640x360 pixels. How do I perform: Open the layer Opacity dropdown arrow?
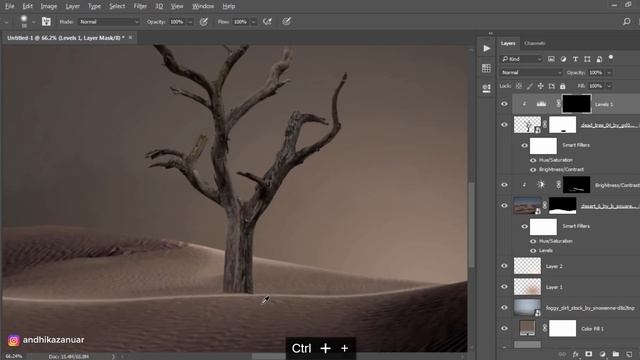(x=609, y=73)
